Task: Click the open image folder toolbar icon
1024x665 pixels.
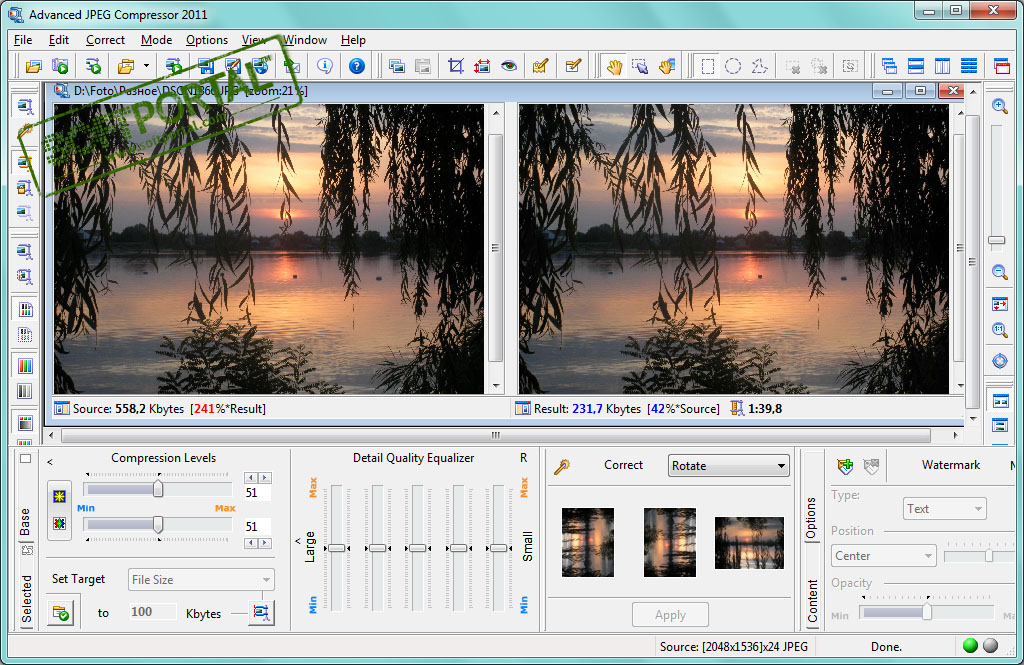Action: pyautogui.click(x=33, y=66)
